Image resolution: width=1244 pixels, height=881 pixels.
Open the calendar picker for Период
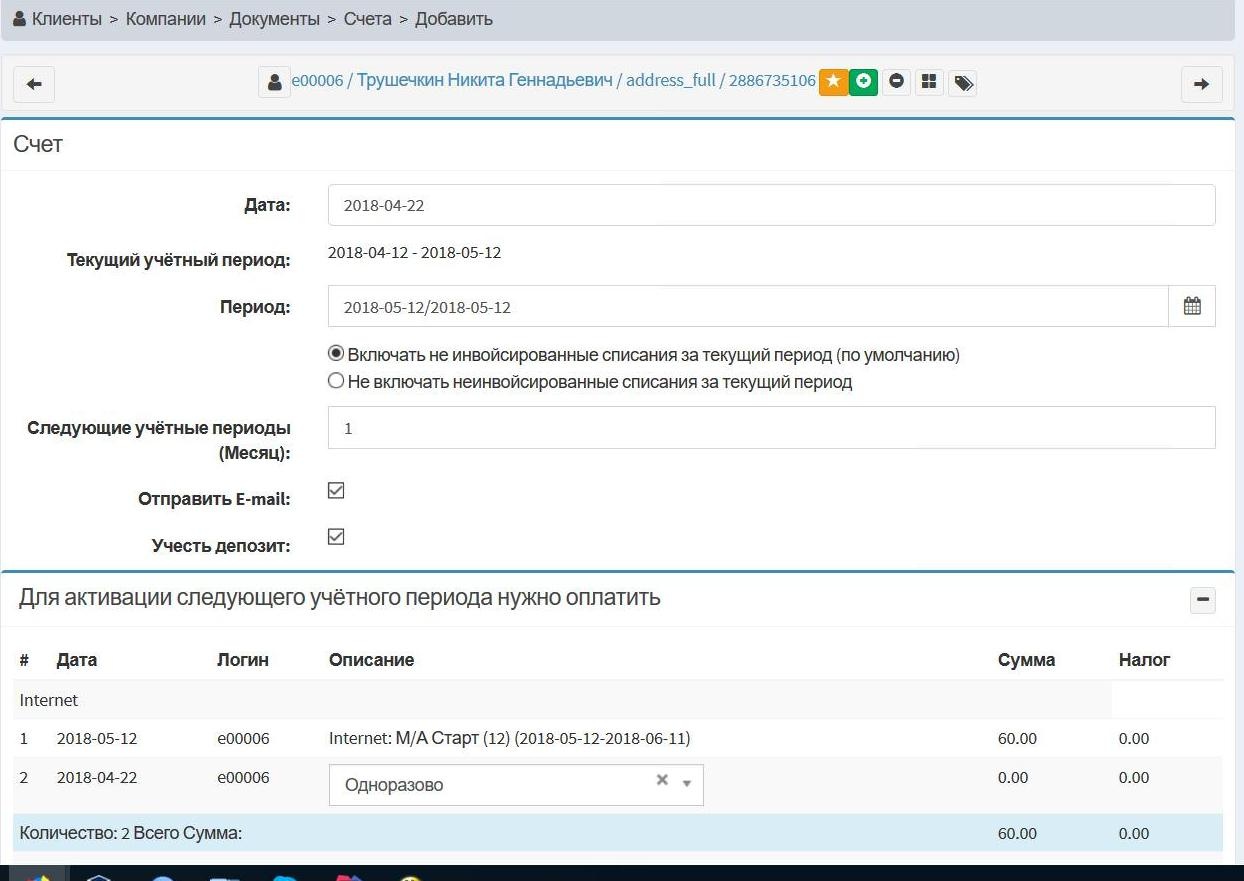tap(1191, 307)
